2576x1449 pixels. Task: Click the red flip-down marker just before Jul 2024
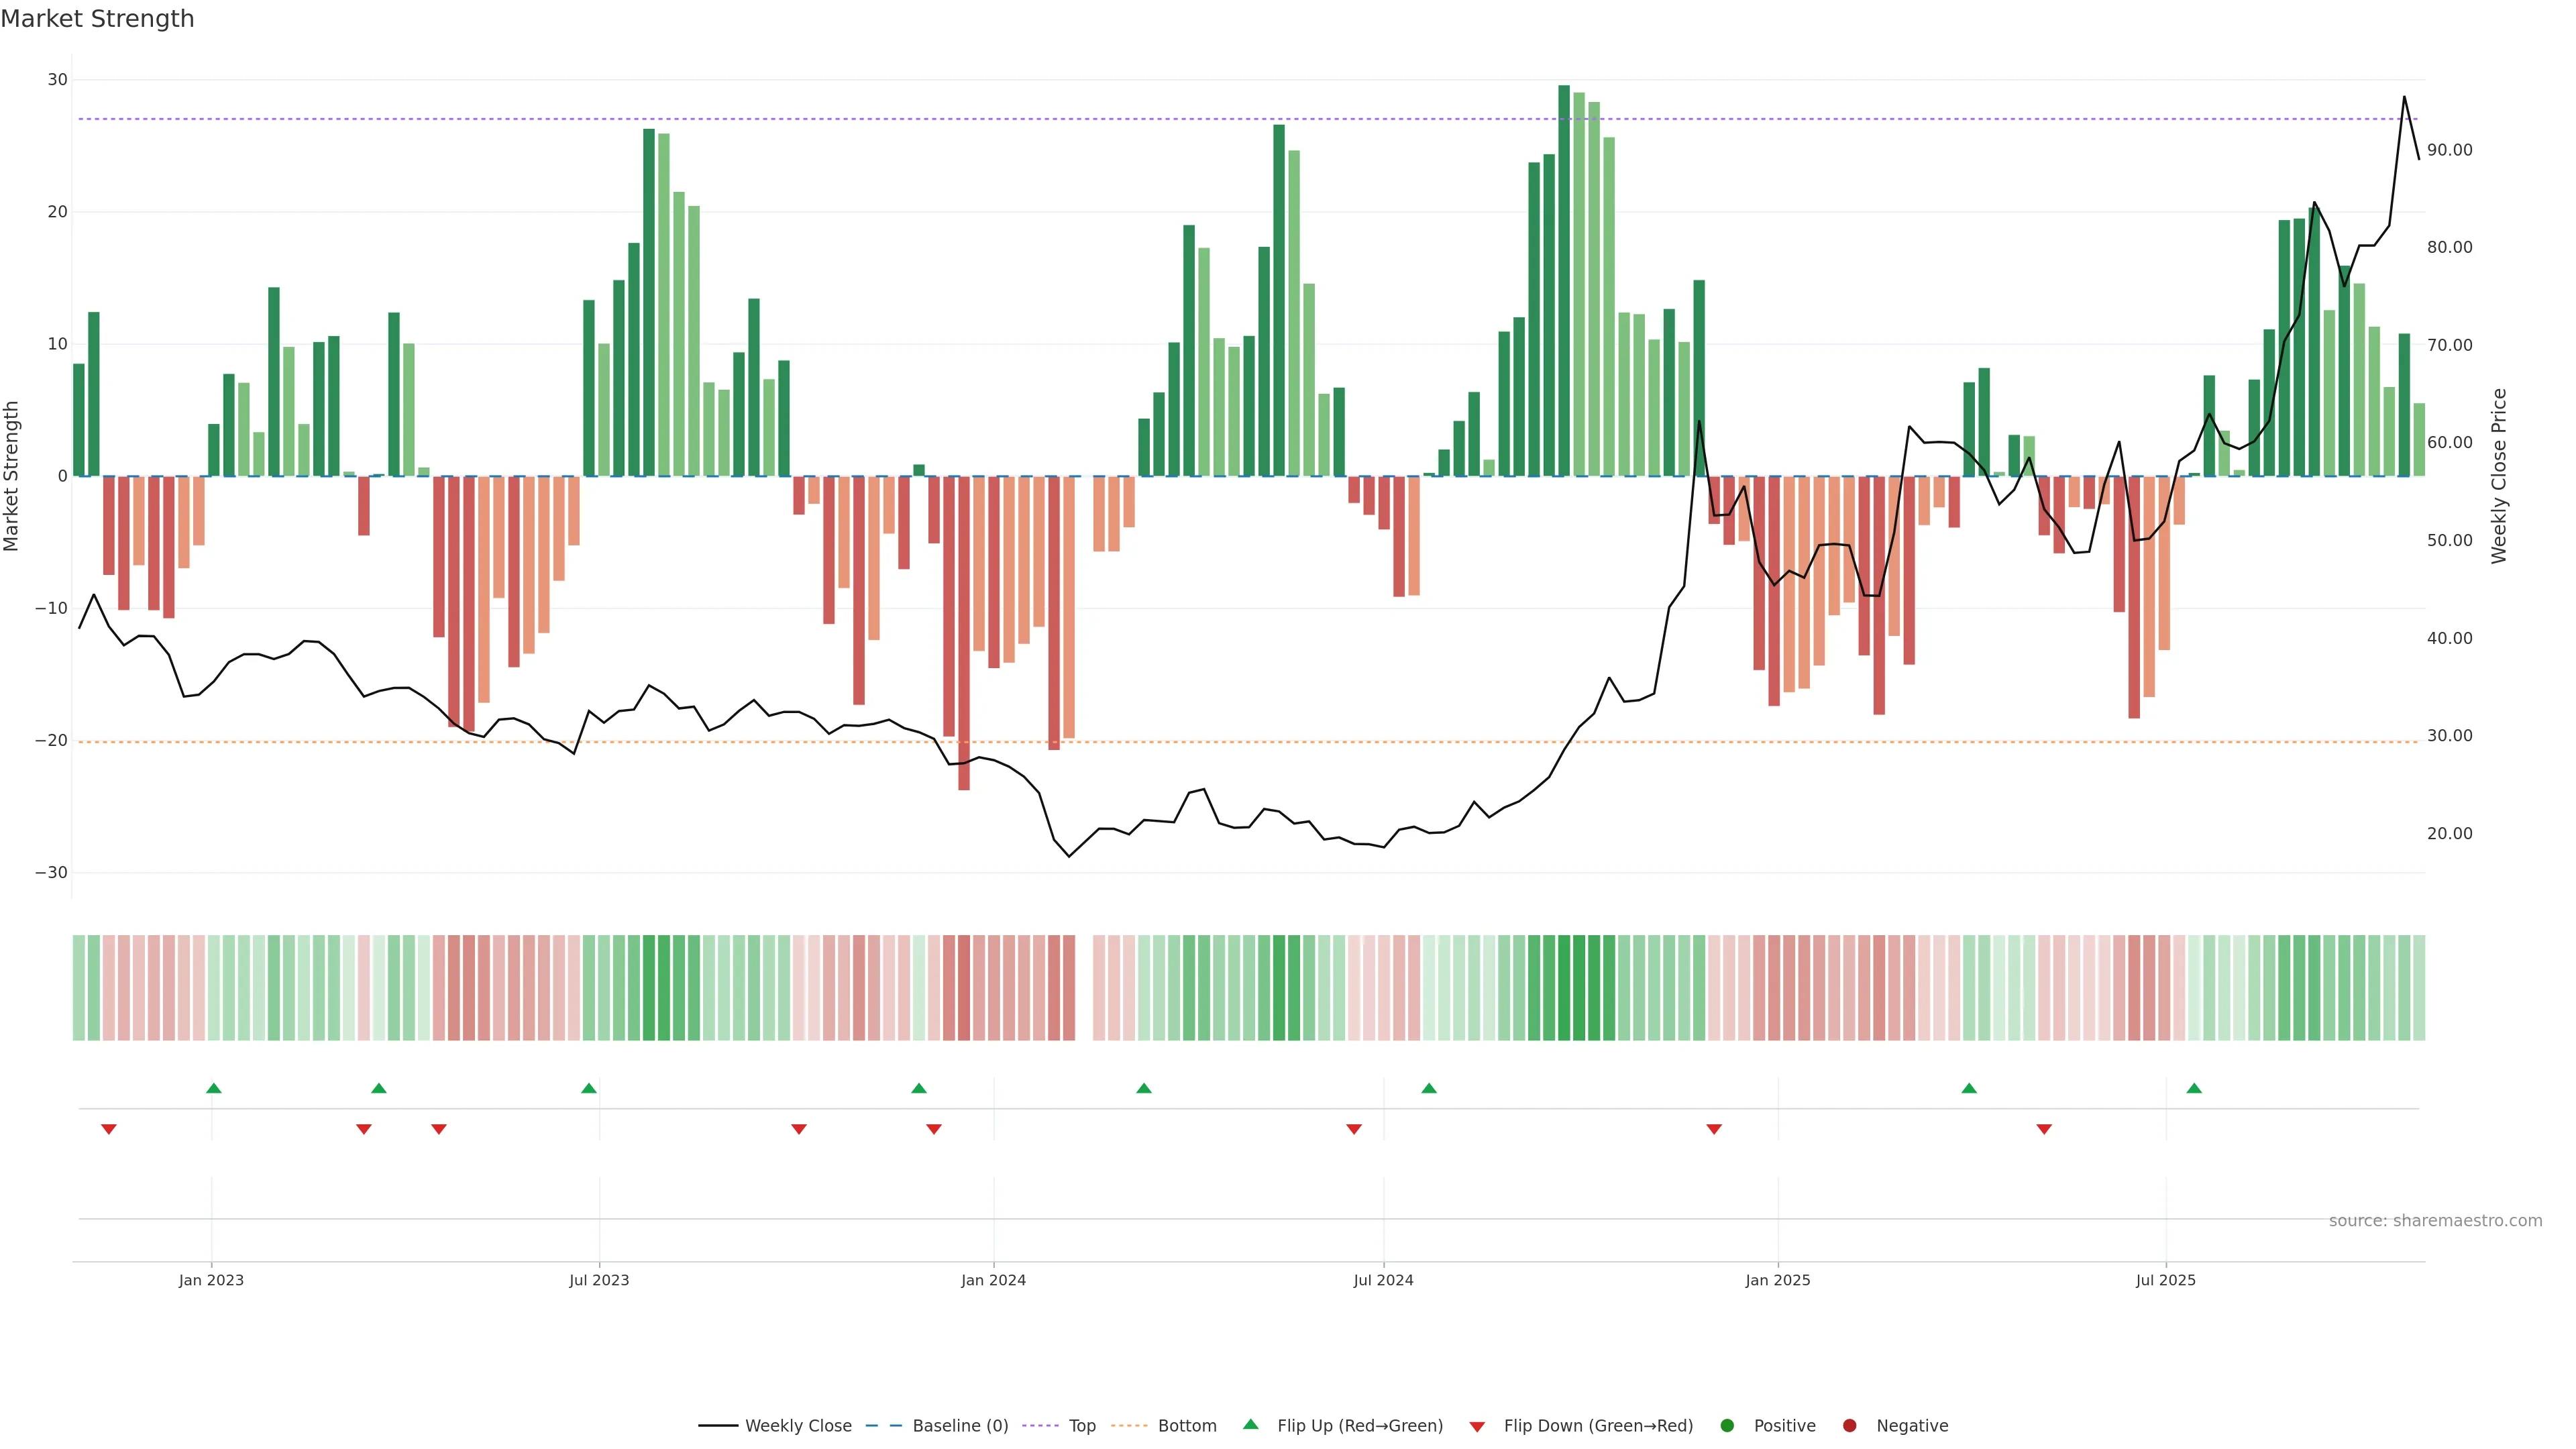[1354, 1129]
